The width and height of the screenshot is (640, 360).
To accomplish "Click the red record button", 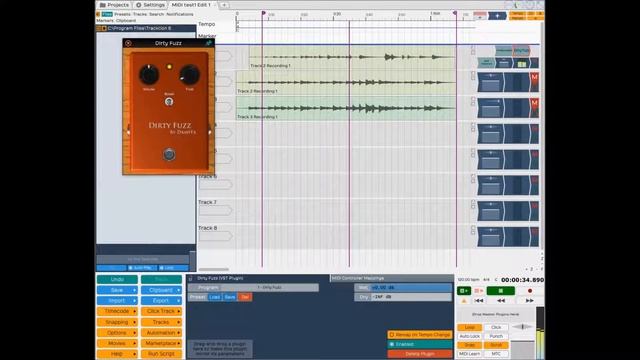I will click(x=530, y=291).
